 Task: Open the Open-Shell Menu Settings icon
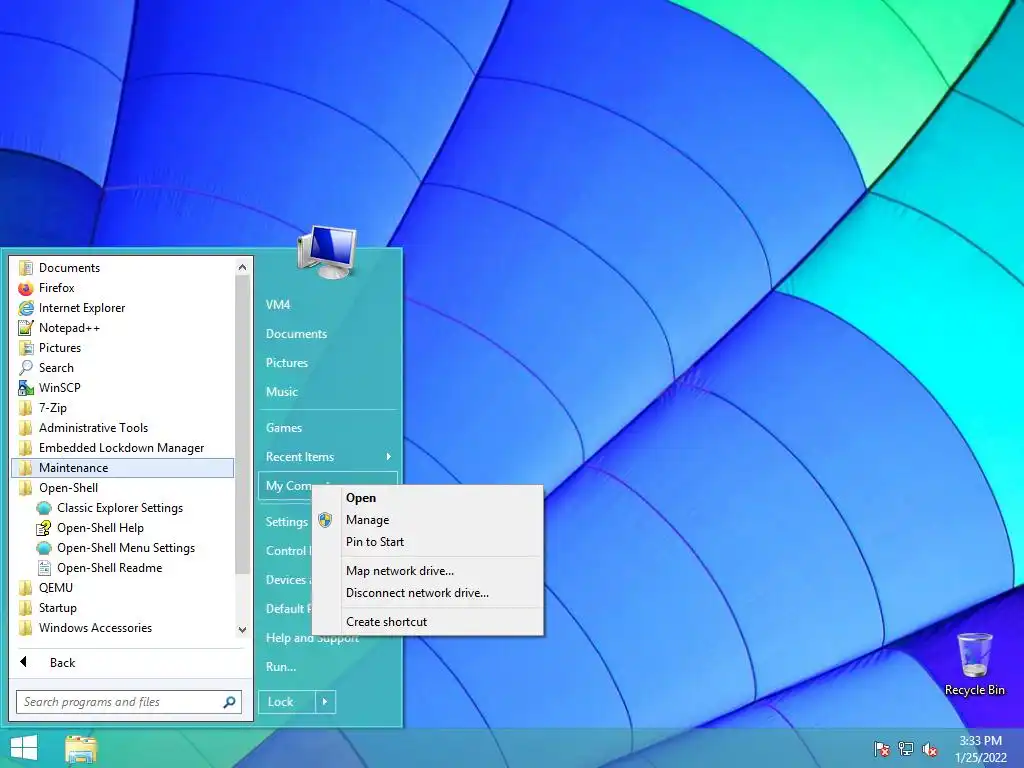[44, 548]
